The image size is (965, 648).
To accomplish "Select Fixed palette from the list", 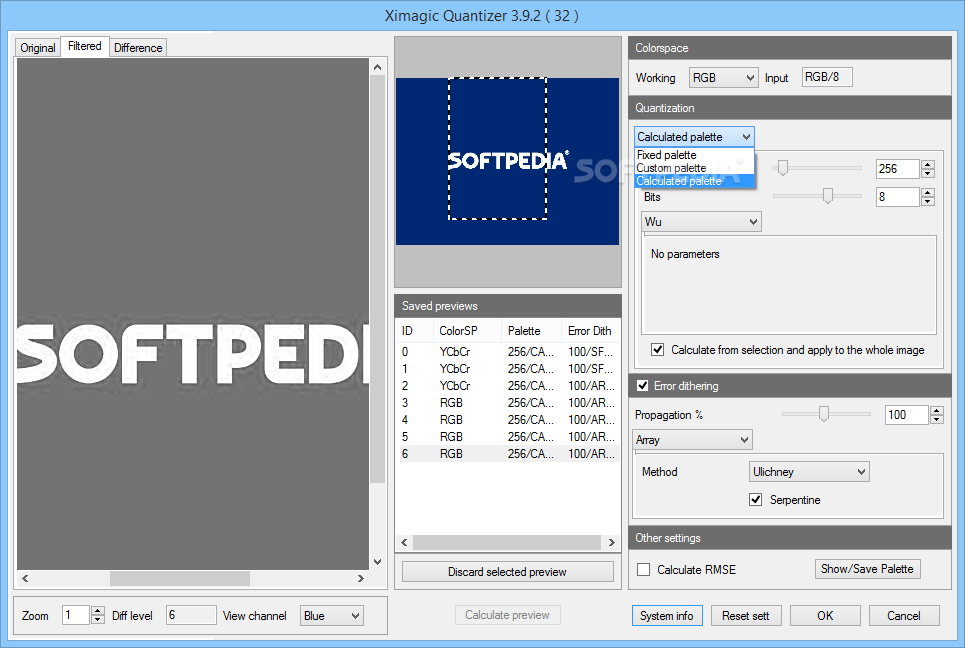I will (x=694, y=155).
